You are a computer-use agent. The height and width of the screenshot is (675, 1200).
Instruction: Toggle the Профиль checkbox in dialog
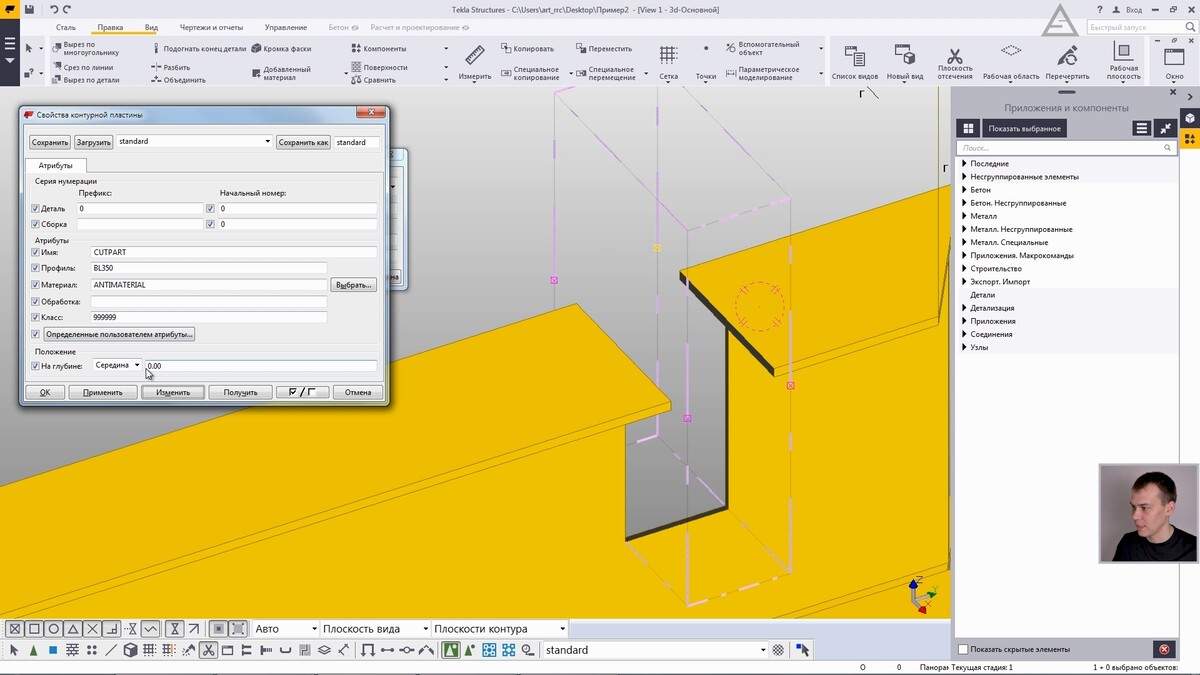(36, 268)
